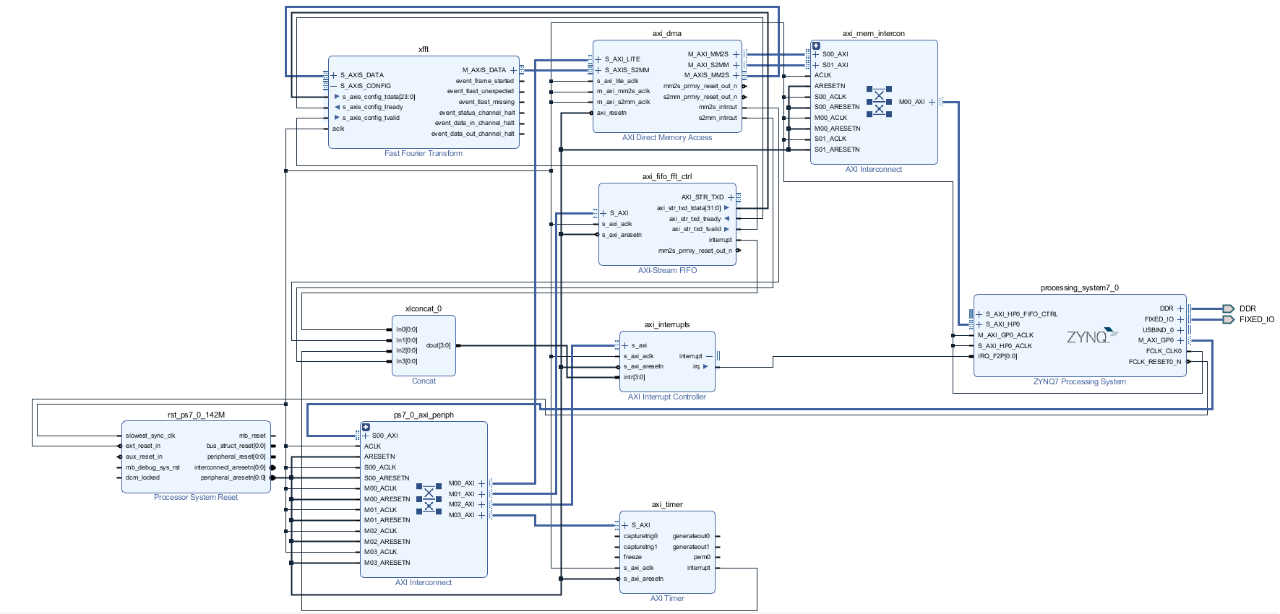Image resolution: width=1280 pixels, height=614 pixels.
Task: Click the AXI Interrupt Controller label
Action: click(667, 397)
